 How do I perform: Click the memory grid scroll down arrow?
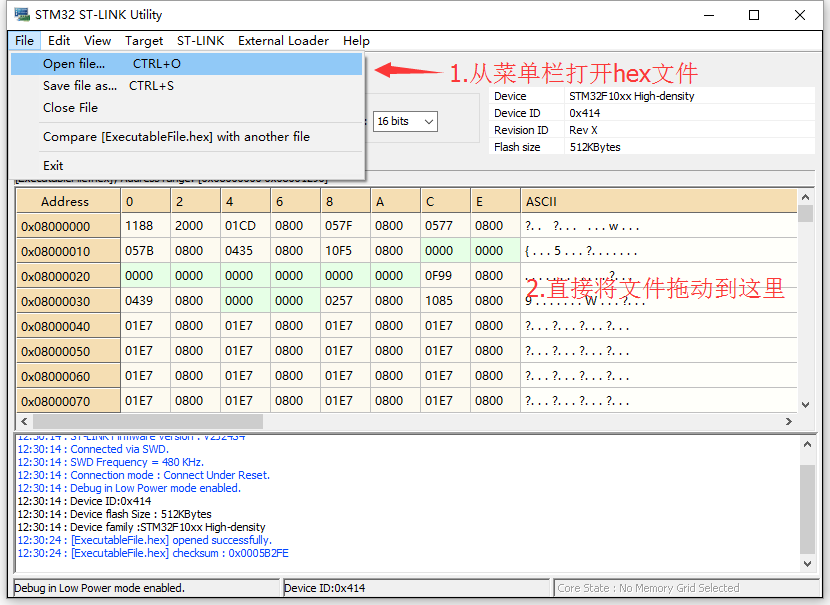click(x=805, y=405)
